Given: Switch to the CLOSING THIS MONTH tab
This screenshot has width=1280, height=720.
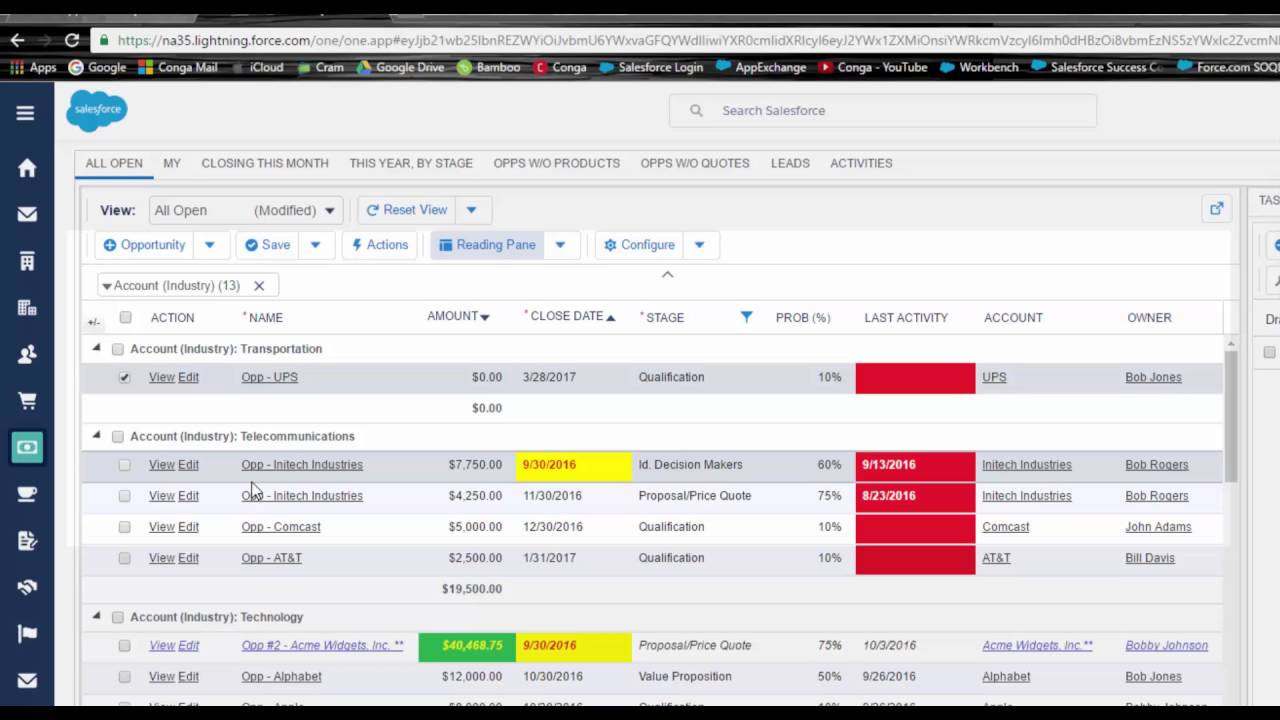Looking at the screenshot, I should point(265,163).
